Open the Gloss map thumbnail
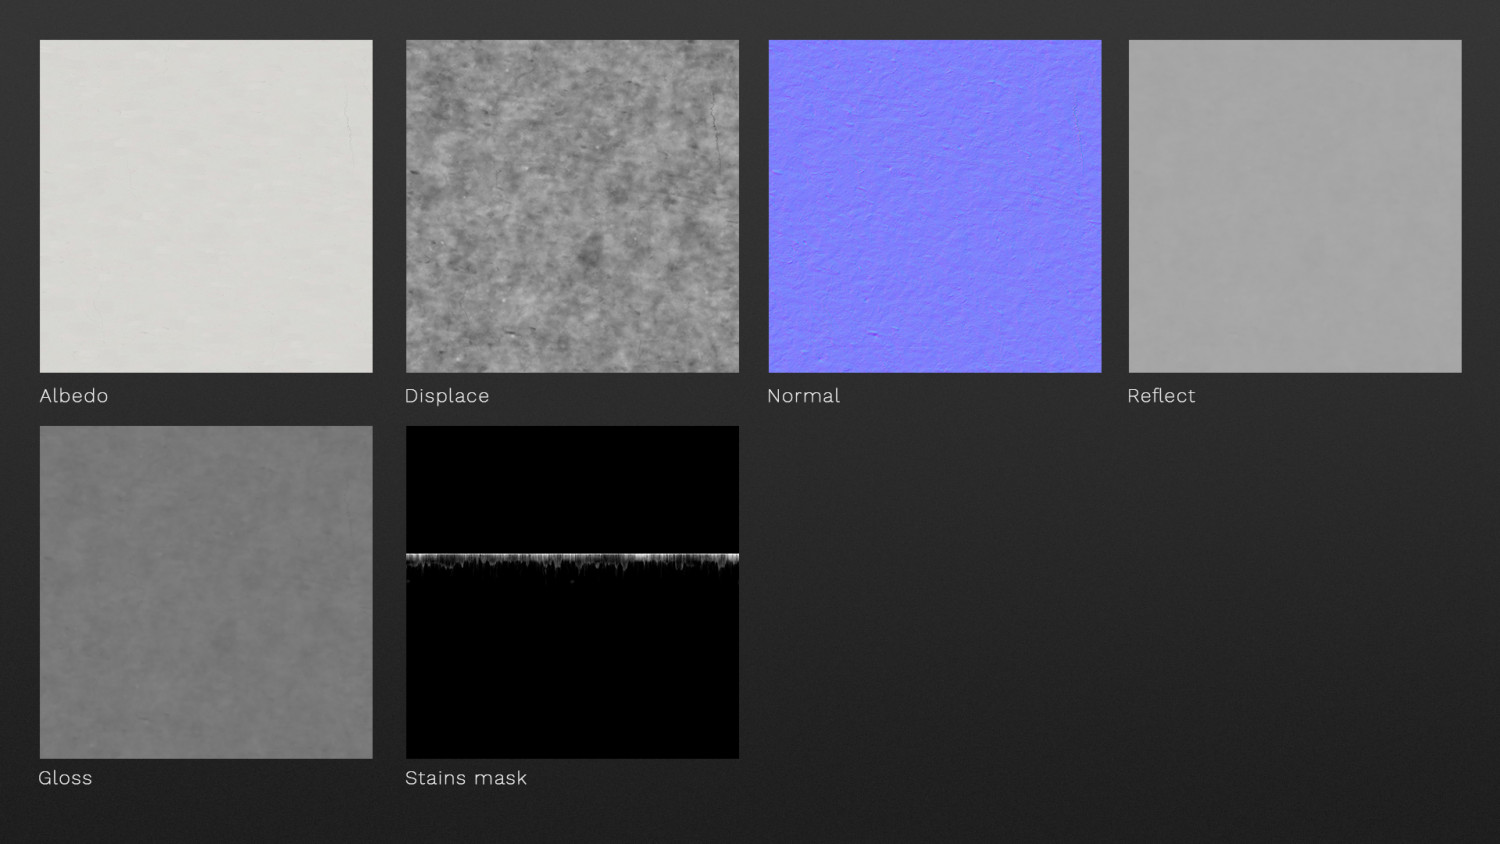 click(206, 592)
